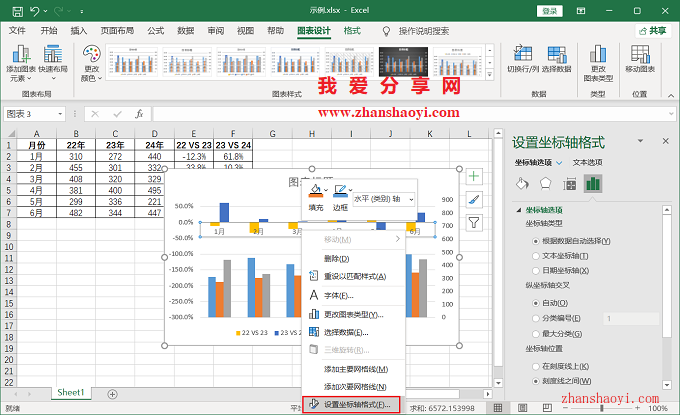The image size is (680, 415).
Task: Choose 删除(D) from context menu
Action: [x=354, y=259]
